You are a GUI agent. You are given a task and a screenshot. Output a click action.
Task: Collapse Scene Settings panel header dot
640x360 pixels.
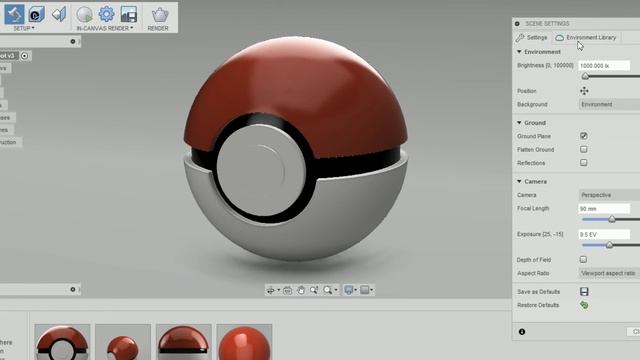517,24
